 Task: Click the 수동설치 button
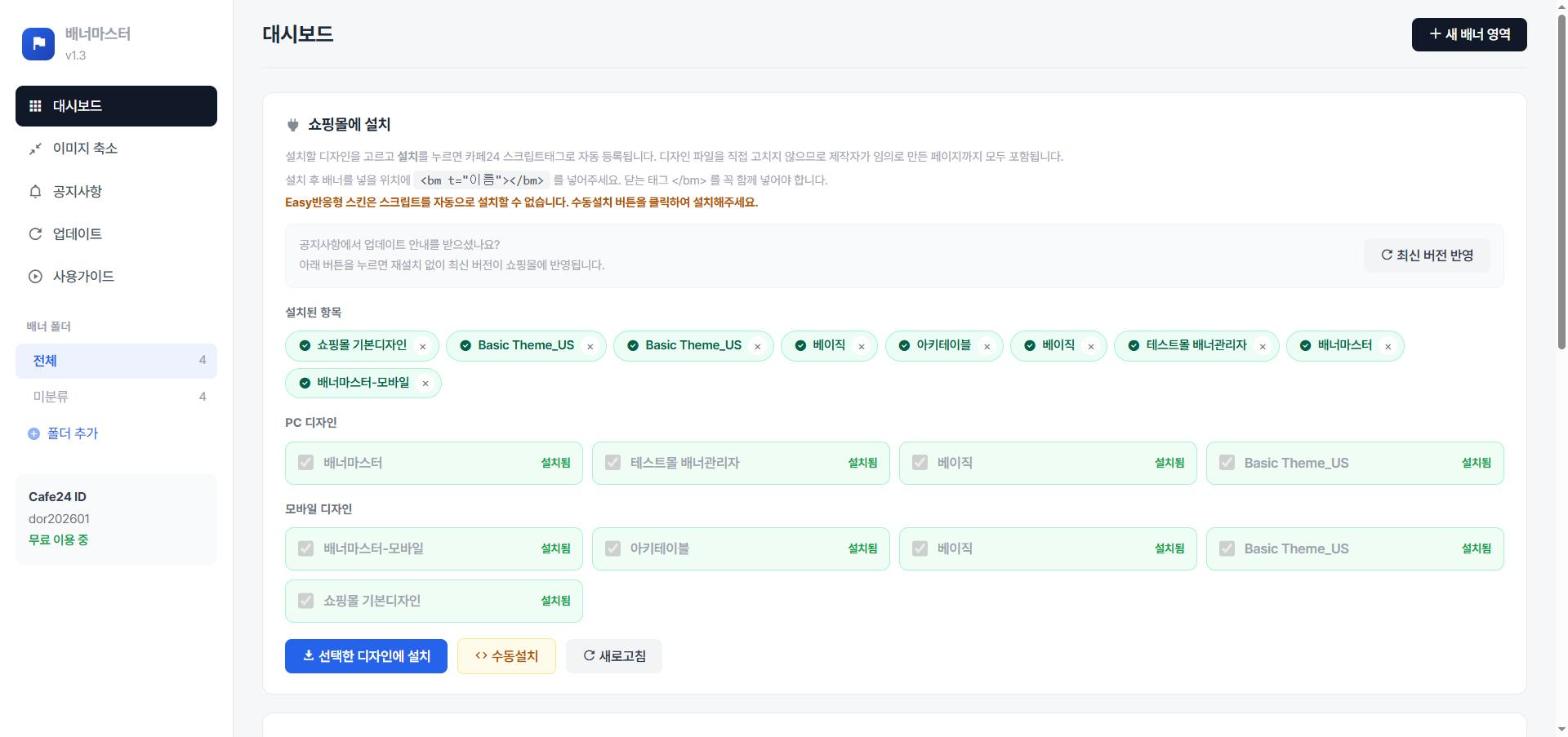click(506, 656)
